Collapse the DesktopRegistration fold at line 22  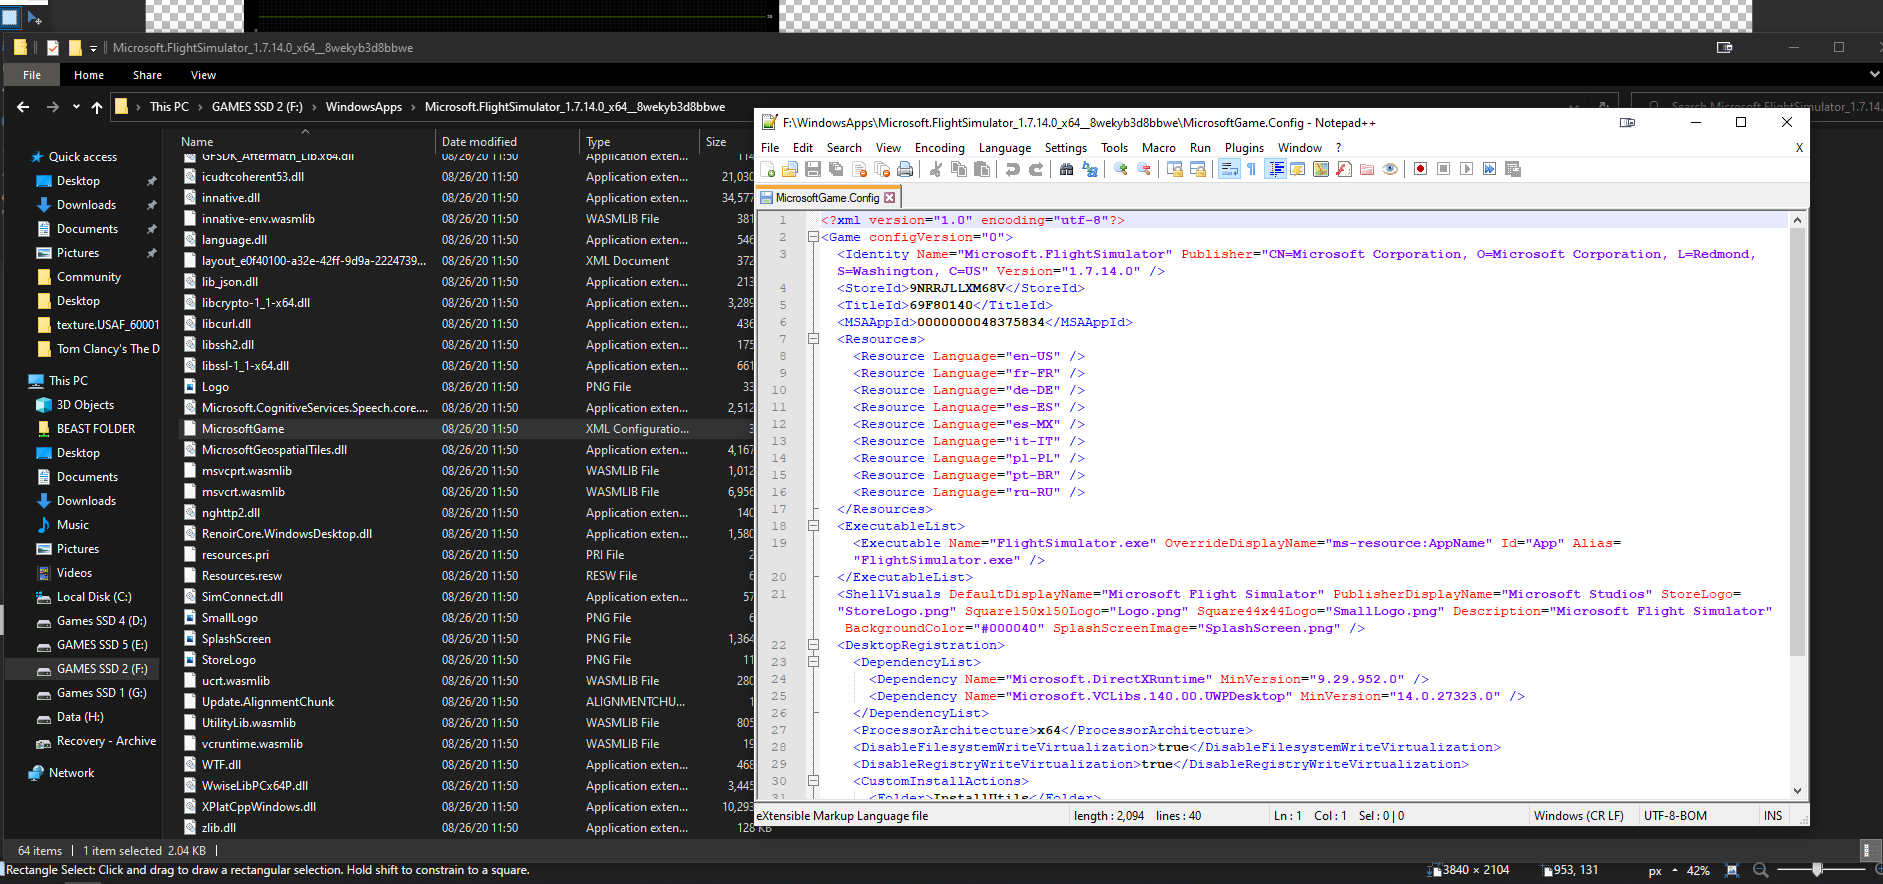click(813, 645)
